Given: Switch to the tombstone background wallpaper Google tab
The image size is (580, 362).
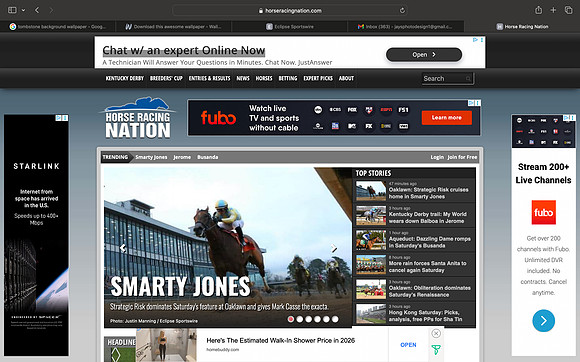Looking at the screenshot, I should click(58, 27).
